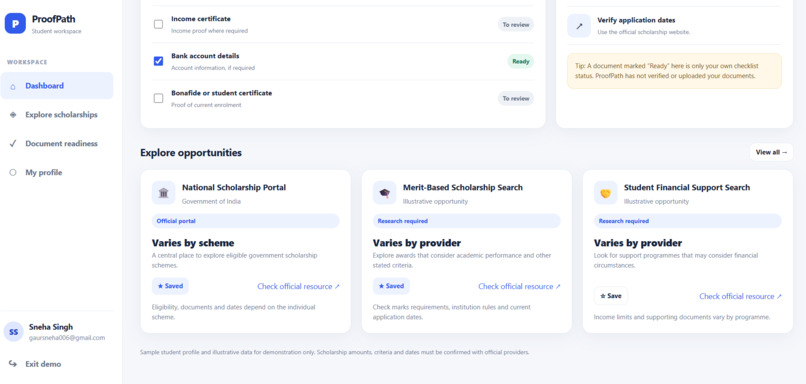Click the Exit demo arrow icon
Viewport: 806px width, 384px height.
tap(13, 364)
